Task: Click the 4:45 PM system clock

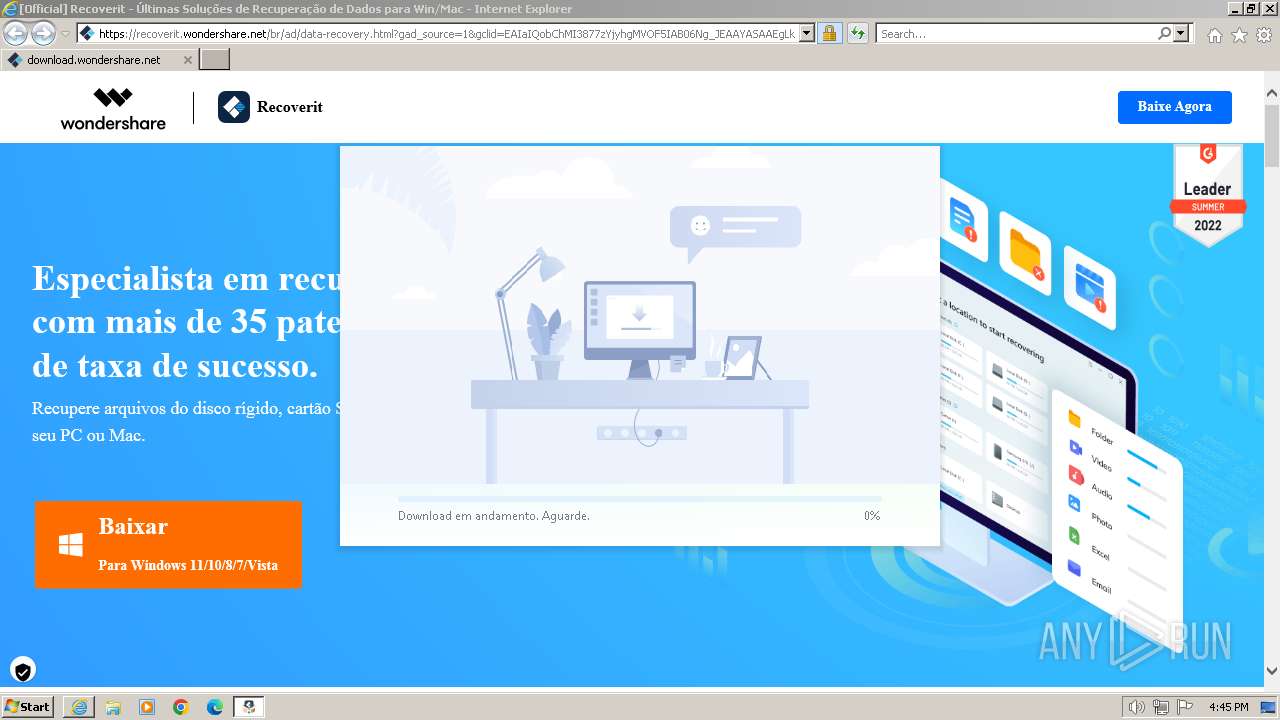Action: point(1228,707)
